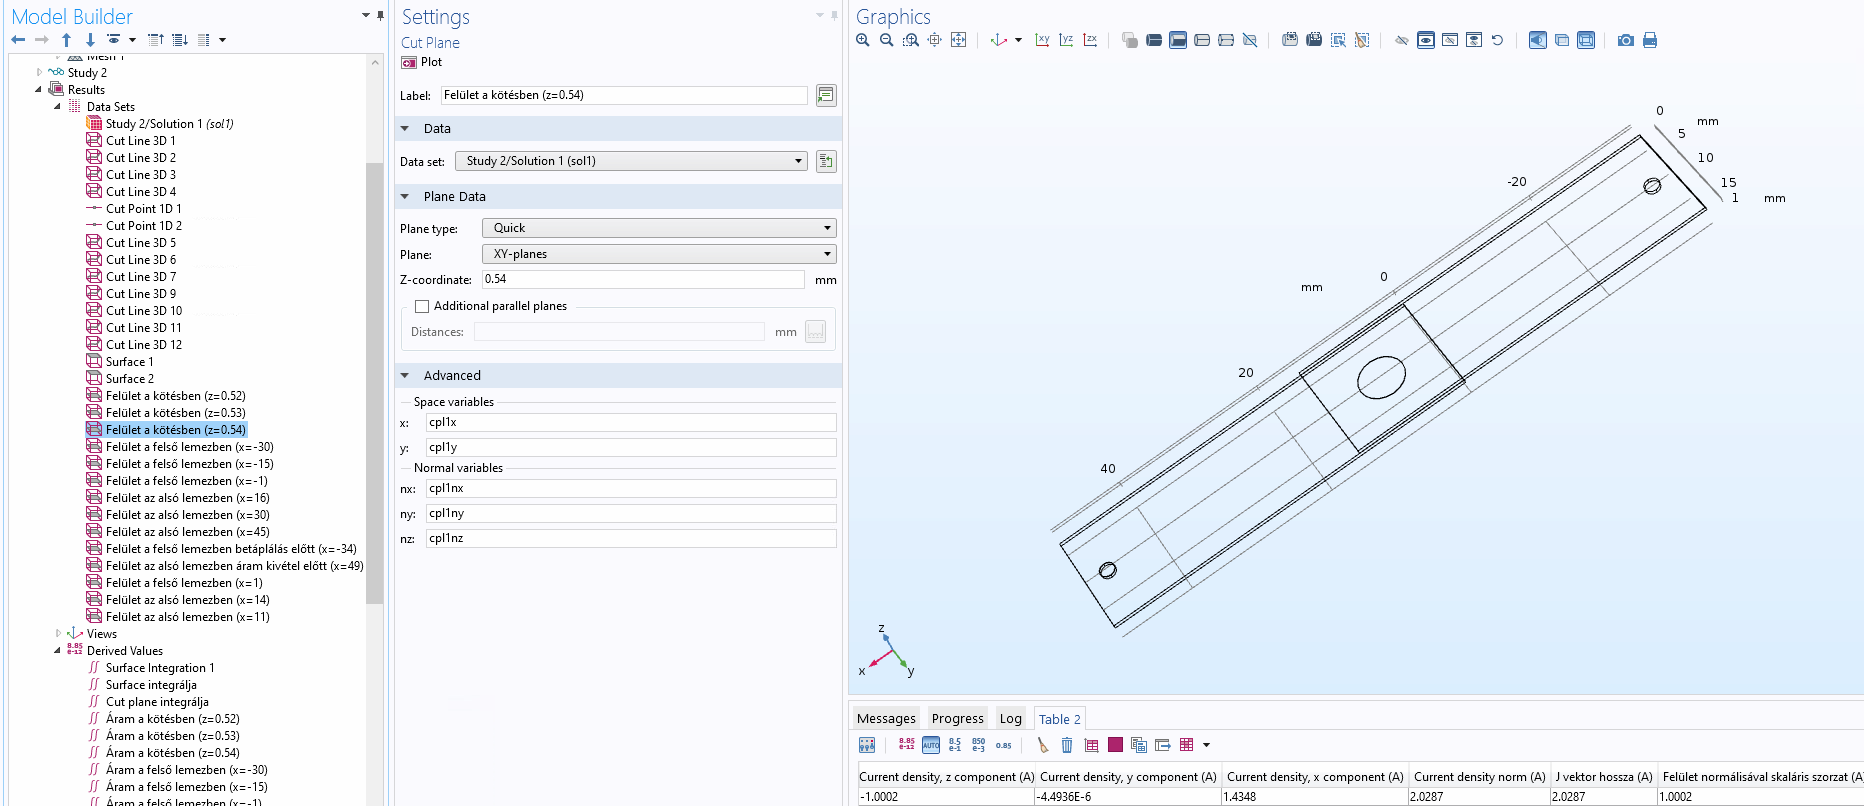Toggle the highlighted selection-mode button in Graphics
1864x806 pixels.
pos(1178,40)
